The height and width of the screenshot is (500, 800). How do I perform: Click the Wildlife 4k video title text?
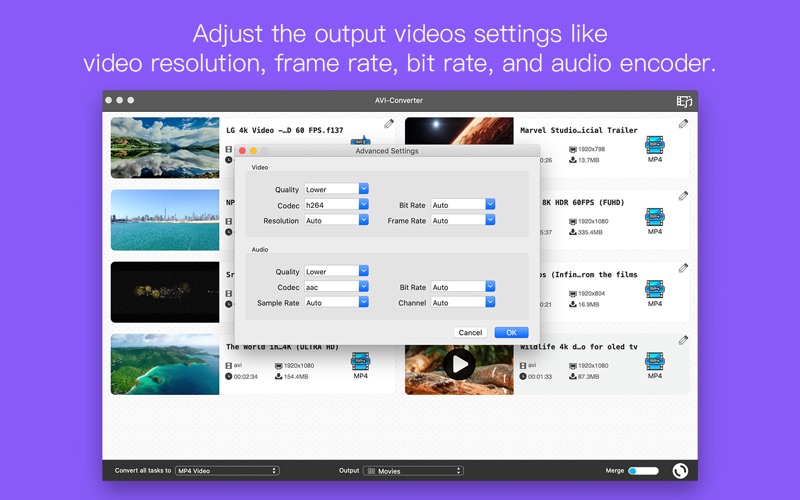point(579,346)
